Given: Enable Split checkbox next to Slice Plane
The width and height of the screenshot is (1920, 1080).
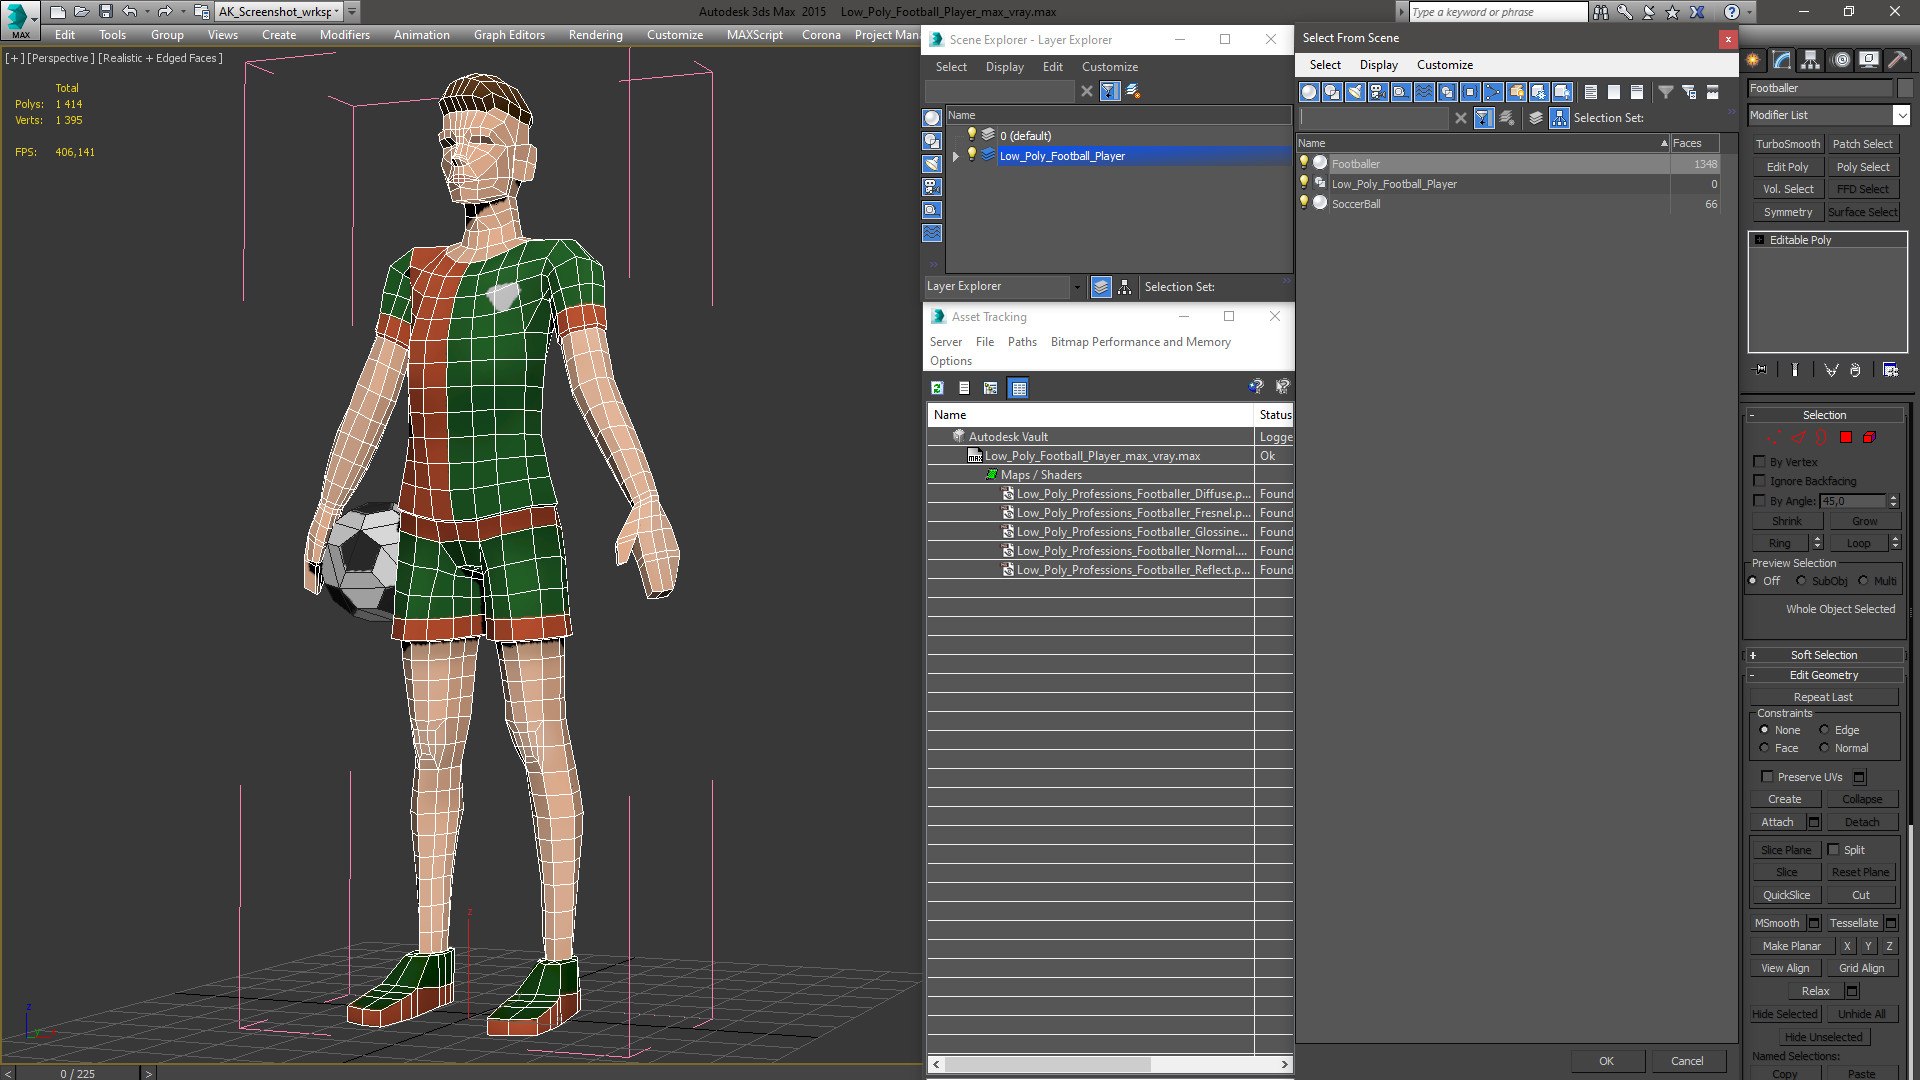Looking at the screenshot, I should click(1834, 850).
